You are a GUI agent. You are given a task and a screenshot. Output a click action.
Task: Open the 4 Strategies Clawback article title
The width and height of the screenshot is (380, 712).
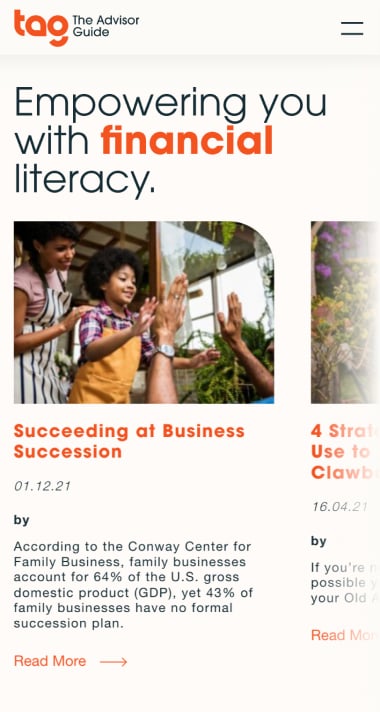click(345, 452)
